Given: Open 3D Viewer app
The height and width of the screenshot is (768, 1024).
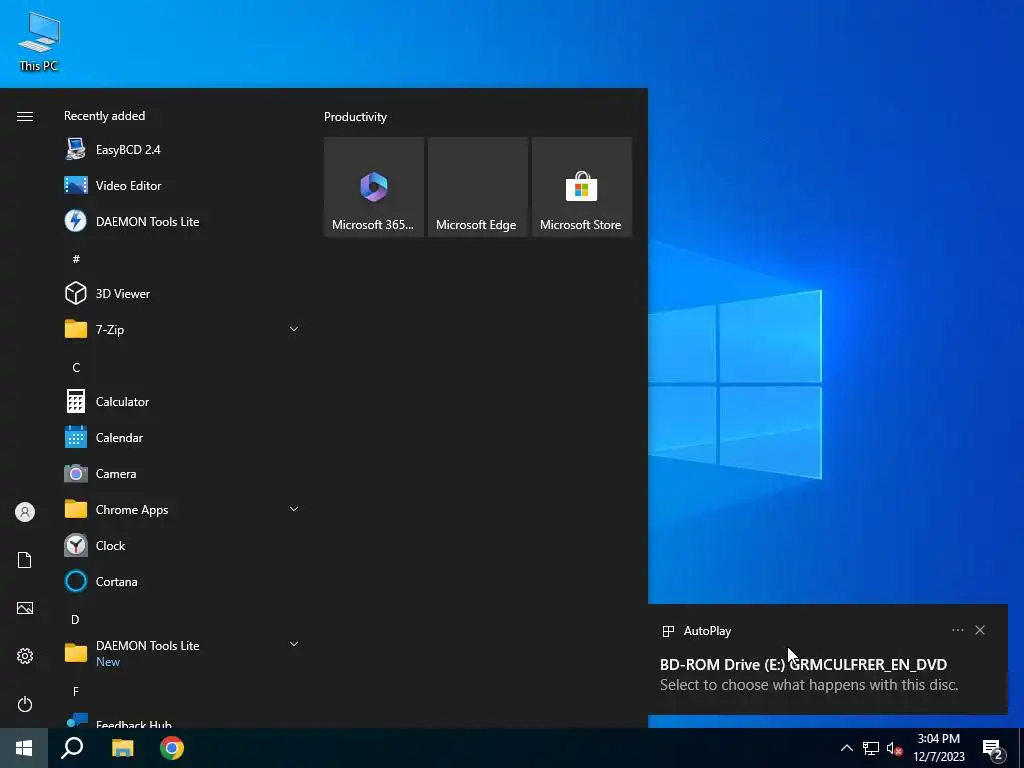Looking at the screenshot, I should (182, 293).
